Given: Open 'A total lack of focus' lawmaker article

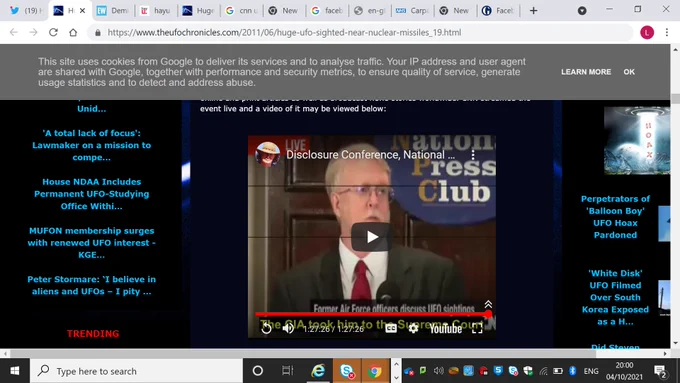Looking at the screenshot, I should tap(92, 145).
